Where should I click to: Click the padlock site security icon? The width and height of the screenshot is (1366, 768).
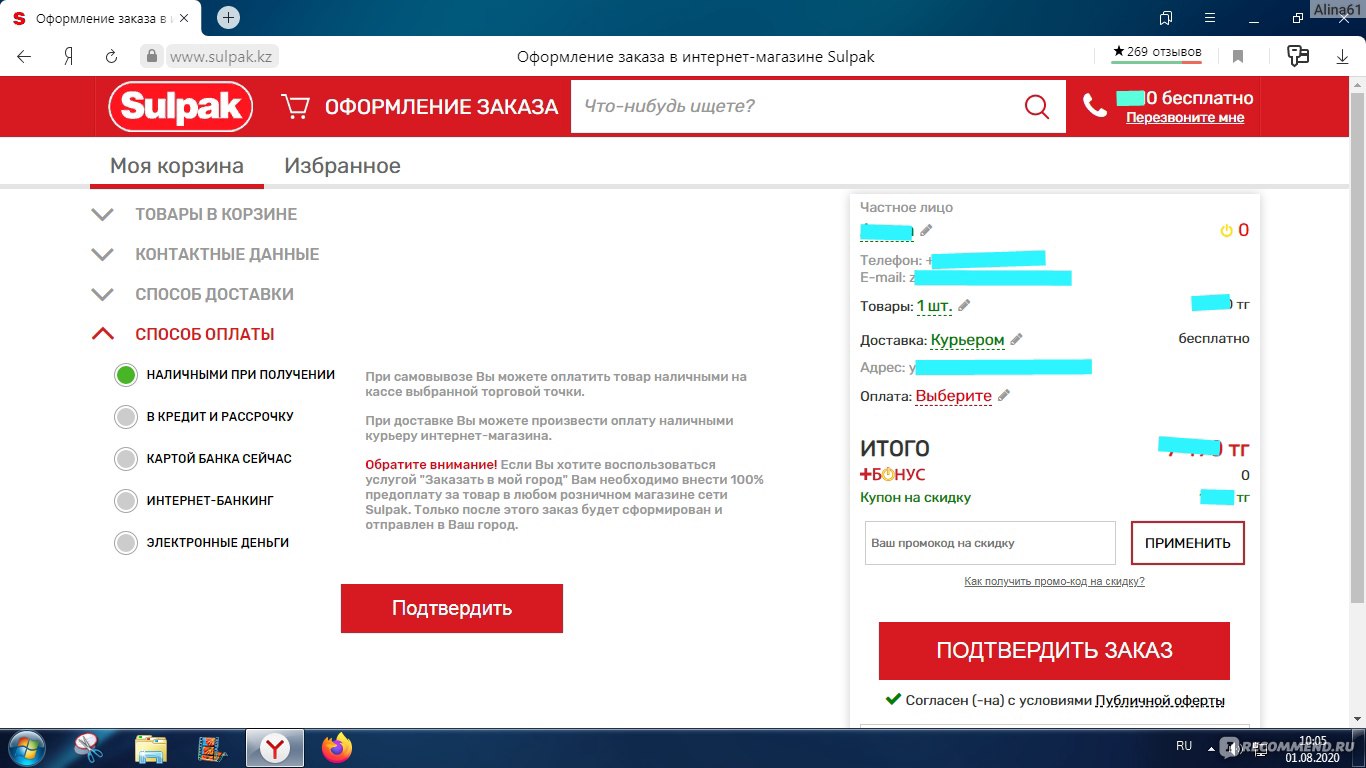(151, 57)
